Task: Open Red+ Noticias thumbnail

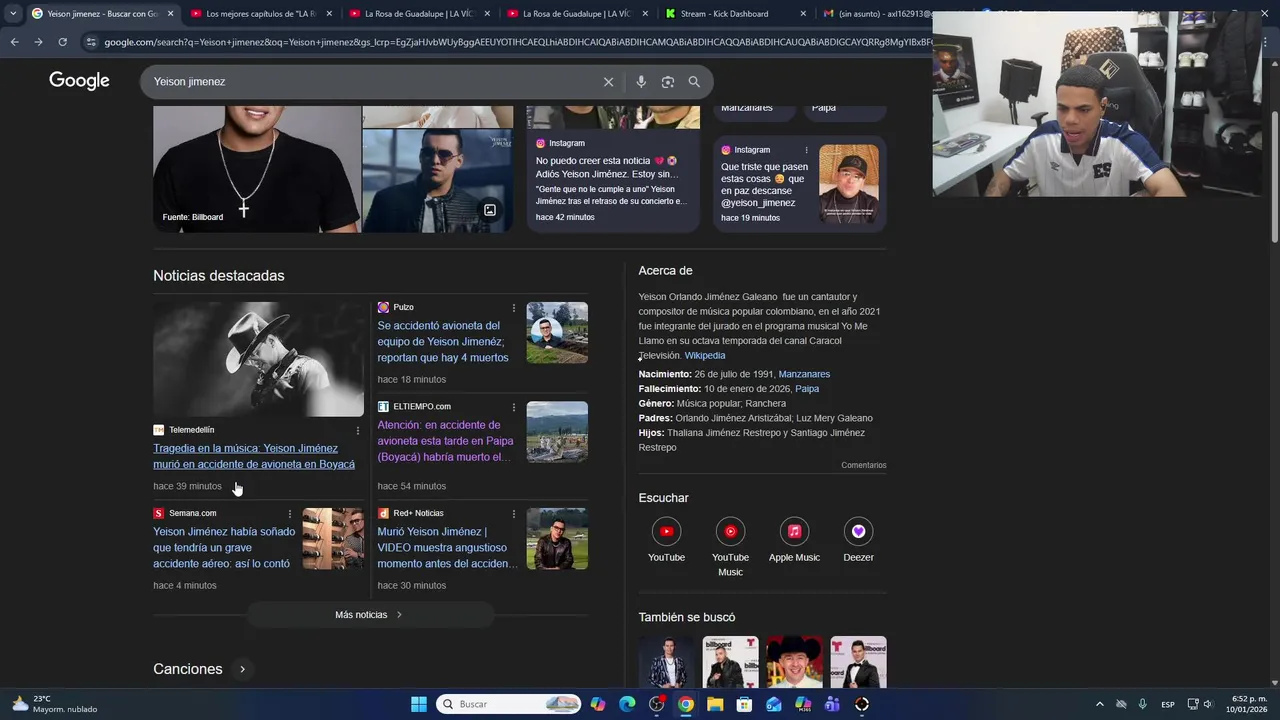Action: tap(557, 539)
